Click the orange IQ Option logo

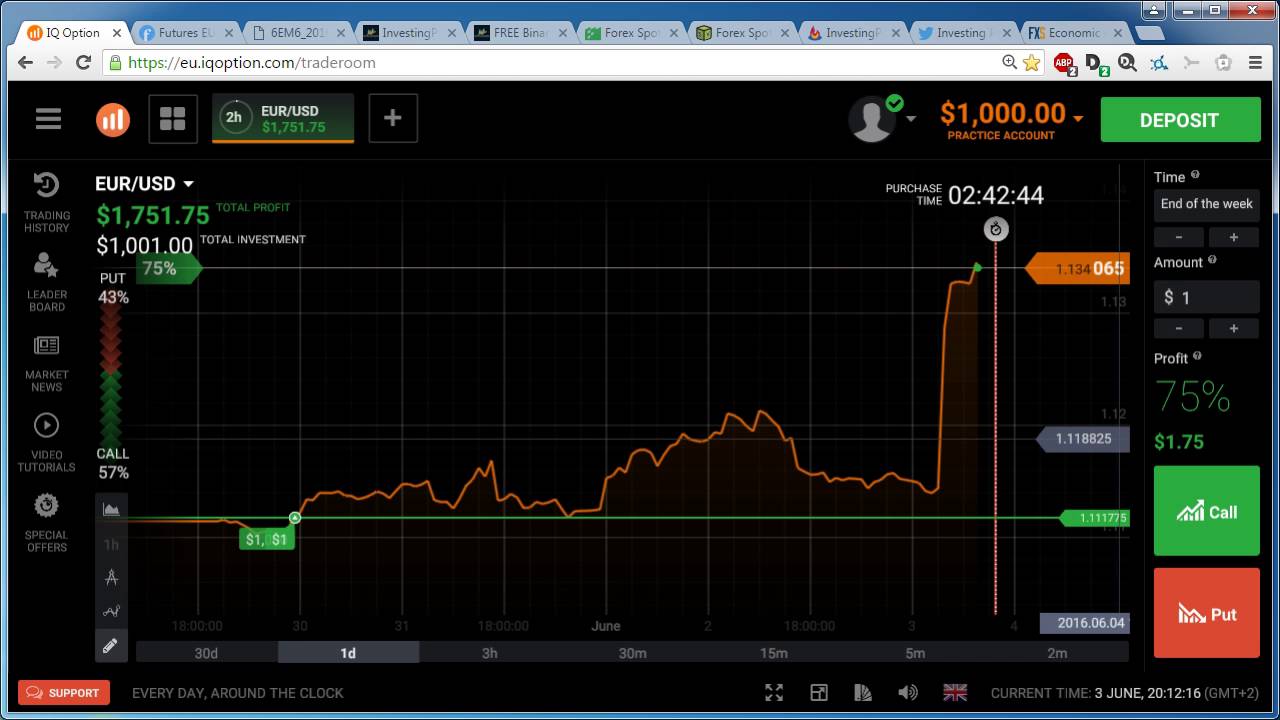(x=113, y=119)
